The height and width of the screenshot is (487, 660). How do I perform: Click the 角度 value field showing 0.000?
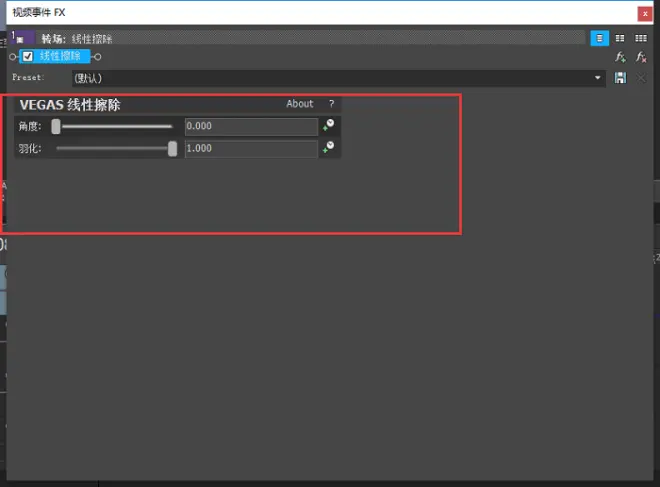(x=251, y=126)
